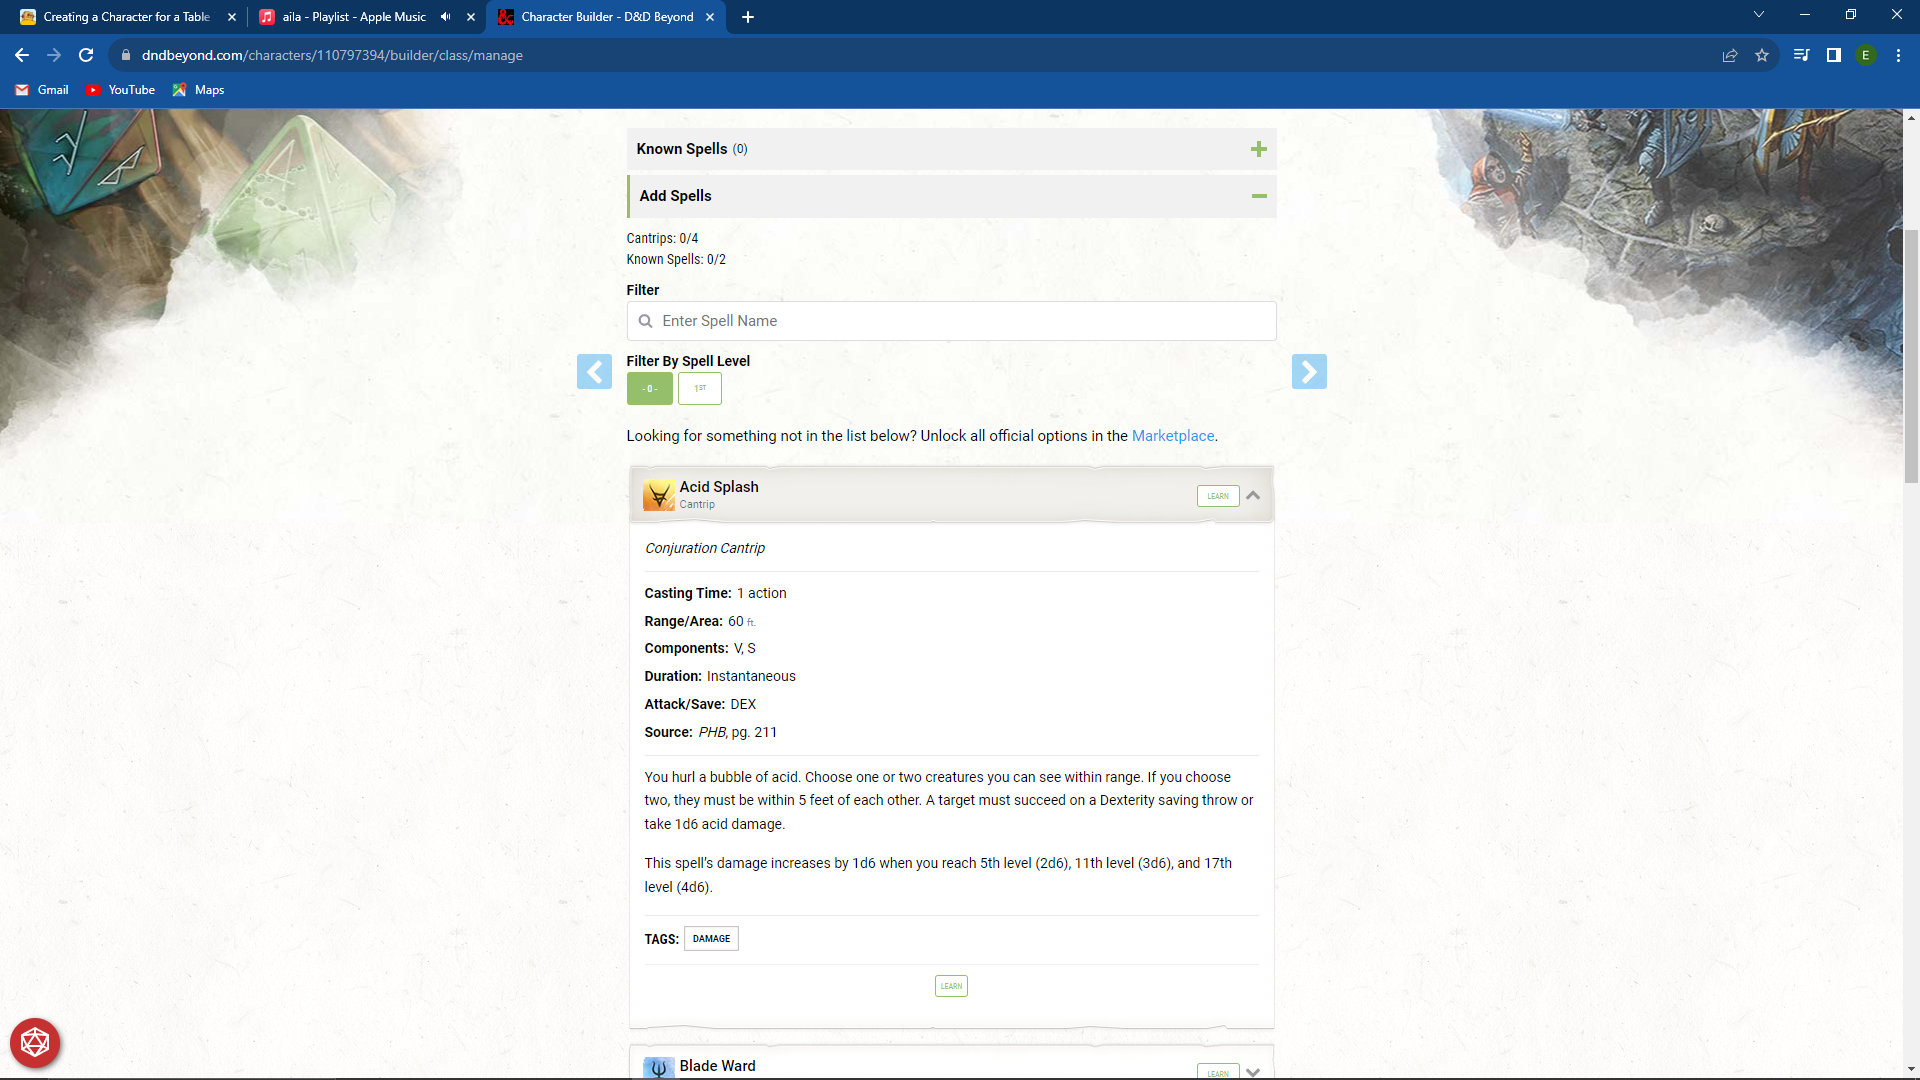Click the bookmark star icon

coord(1763,55)
